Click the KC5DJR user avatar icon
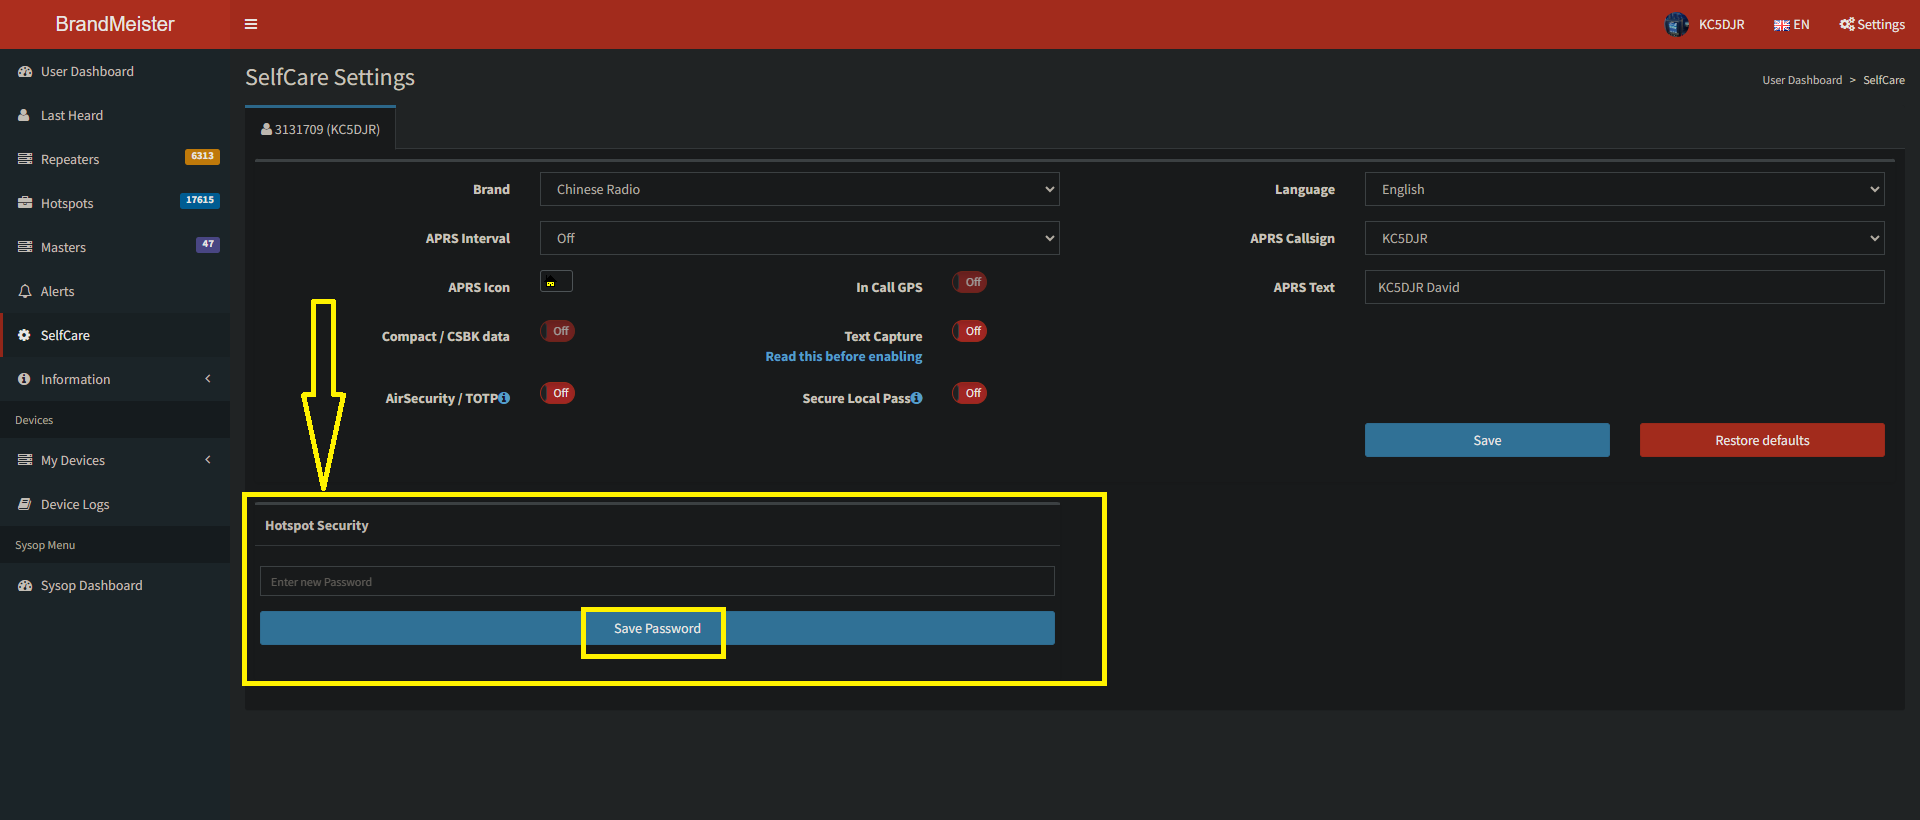 point(1677,24)
